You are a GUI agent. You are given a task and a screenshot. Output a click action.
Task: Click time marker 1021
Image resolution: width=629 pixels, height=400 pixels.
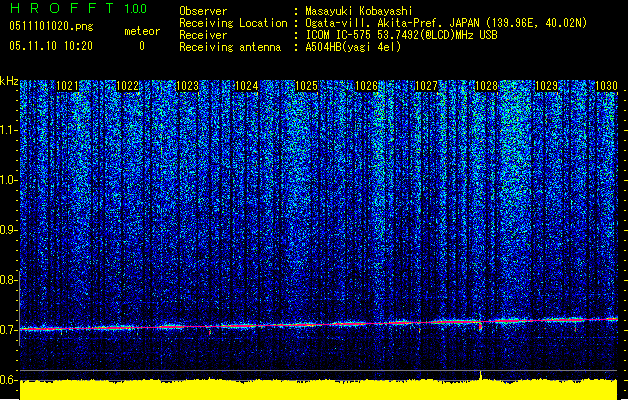click(x=67, y=86)
